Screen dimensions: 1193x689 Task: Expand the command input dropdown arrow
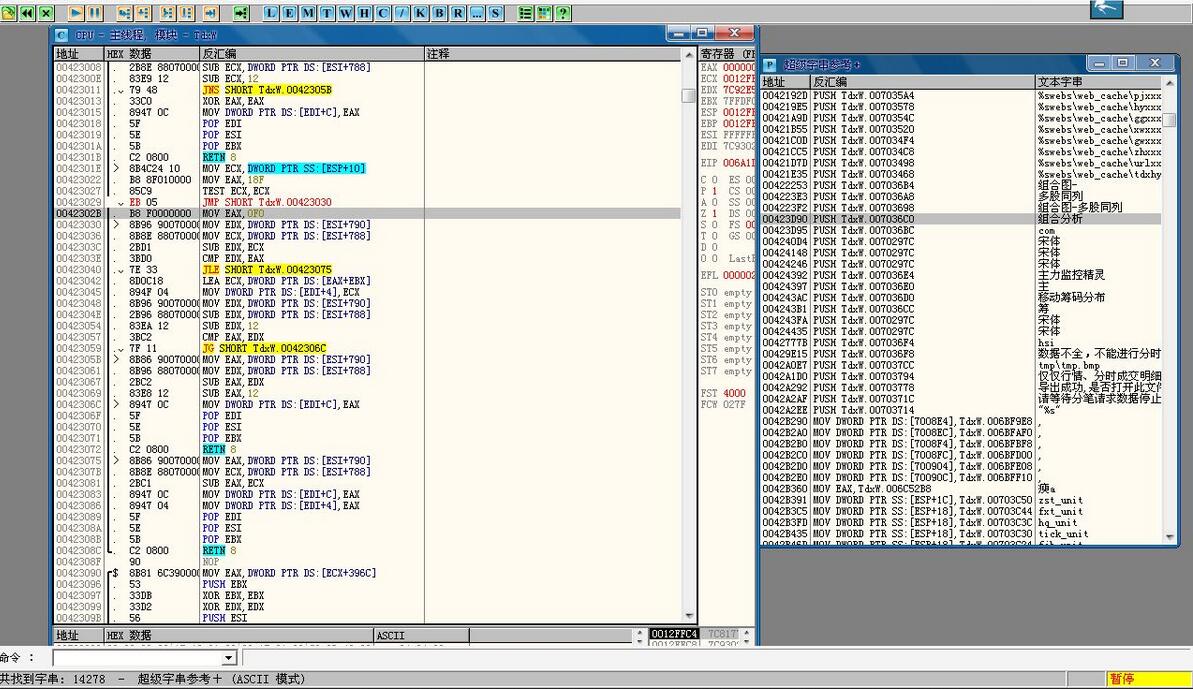click(229, 658)
